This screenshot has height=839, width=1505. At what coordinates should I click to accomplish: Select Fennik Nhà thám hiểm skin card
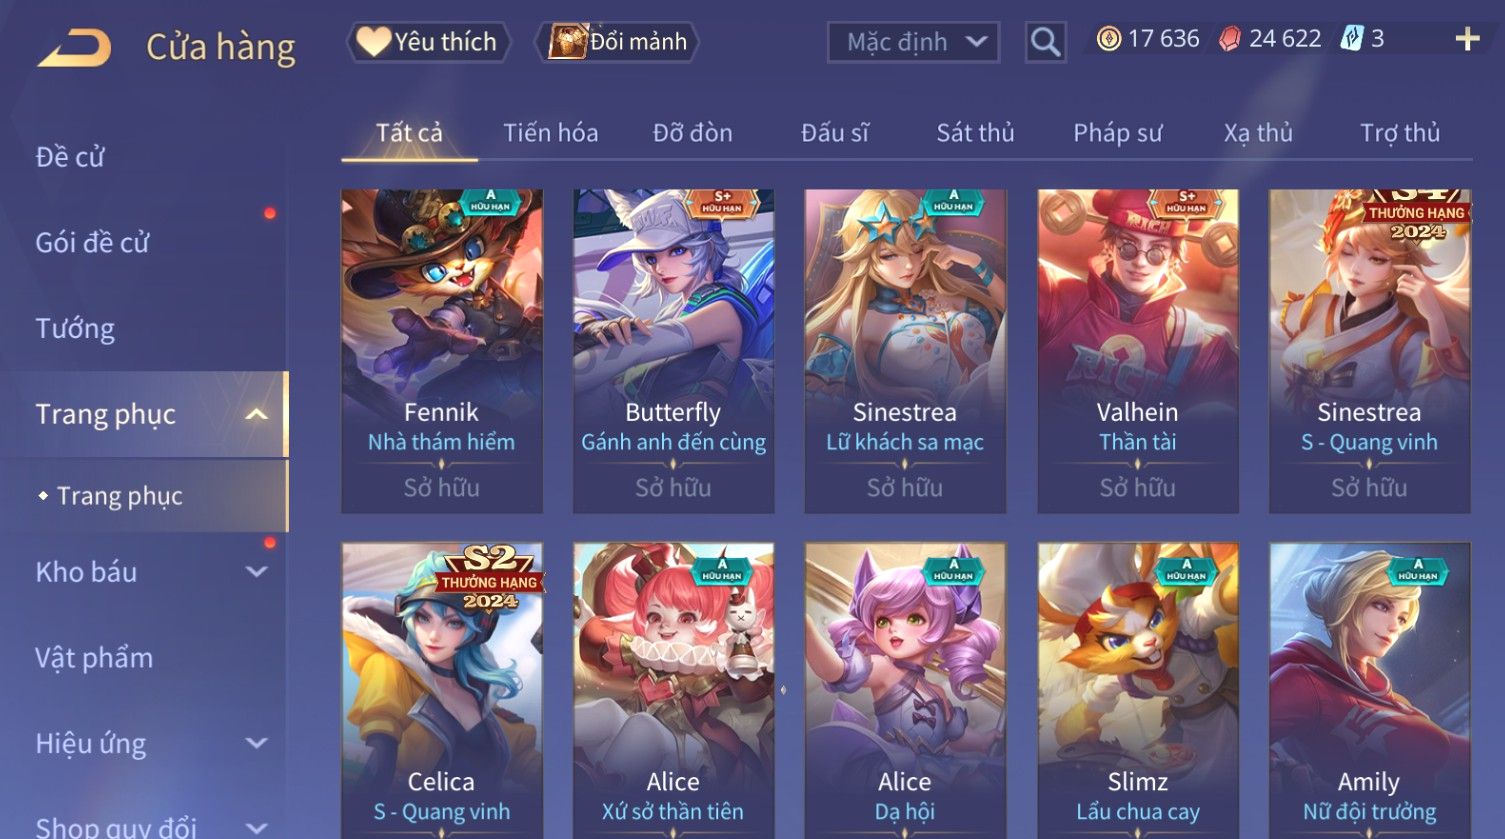tap(442, 351)
